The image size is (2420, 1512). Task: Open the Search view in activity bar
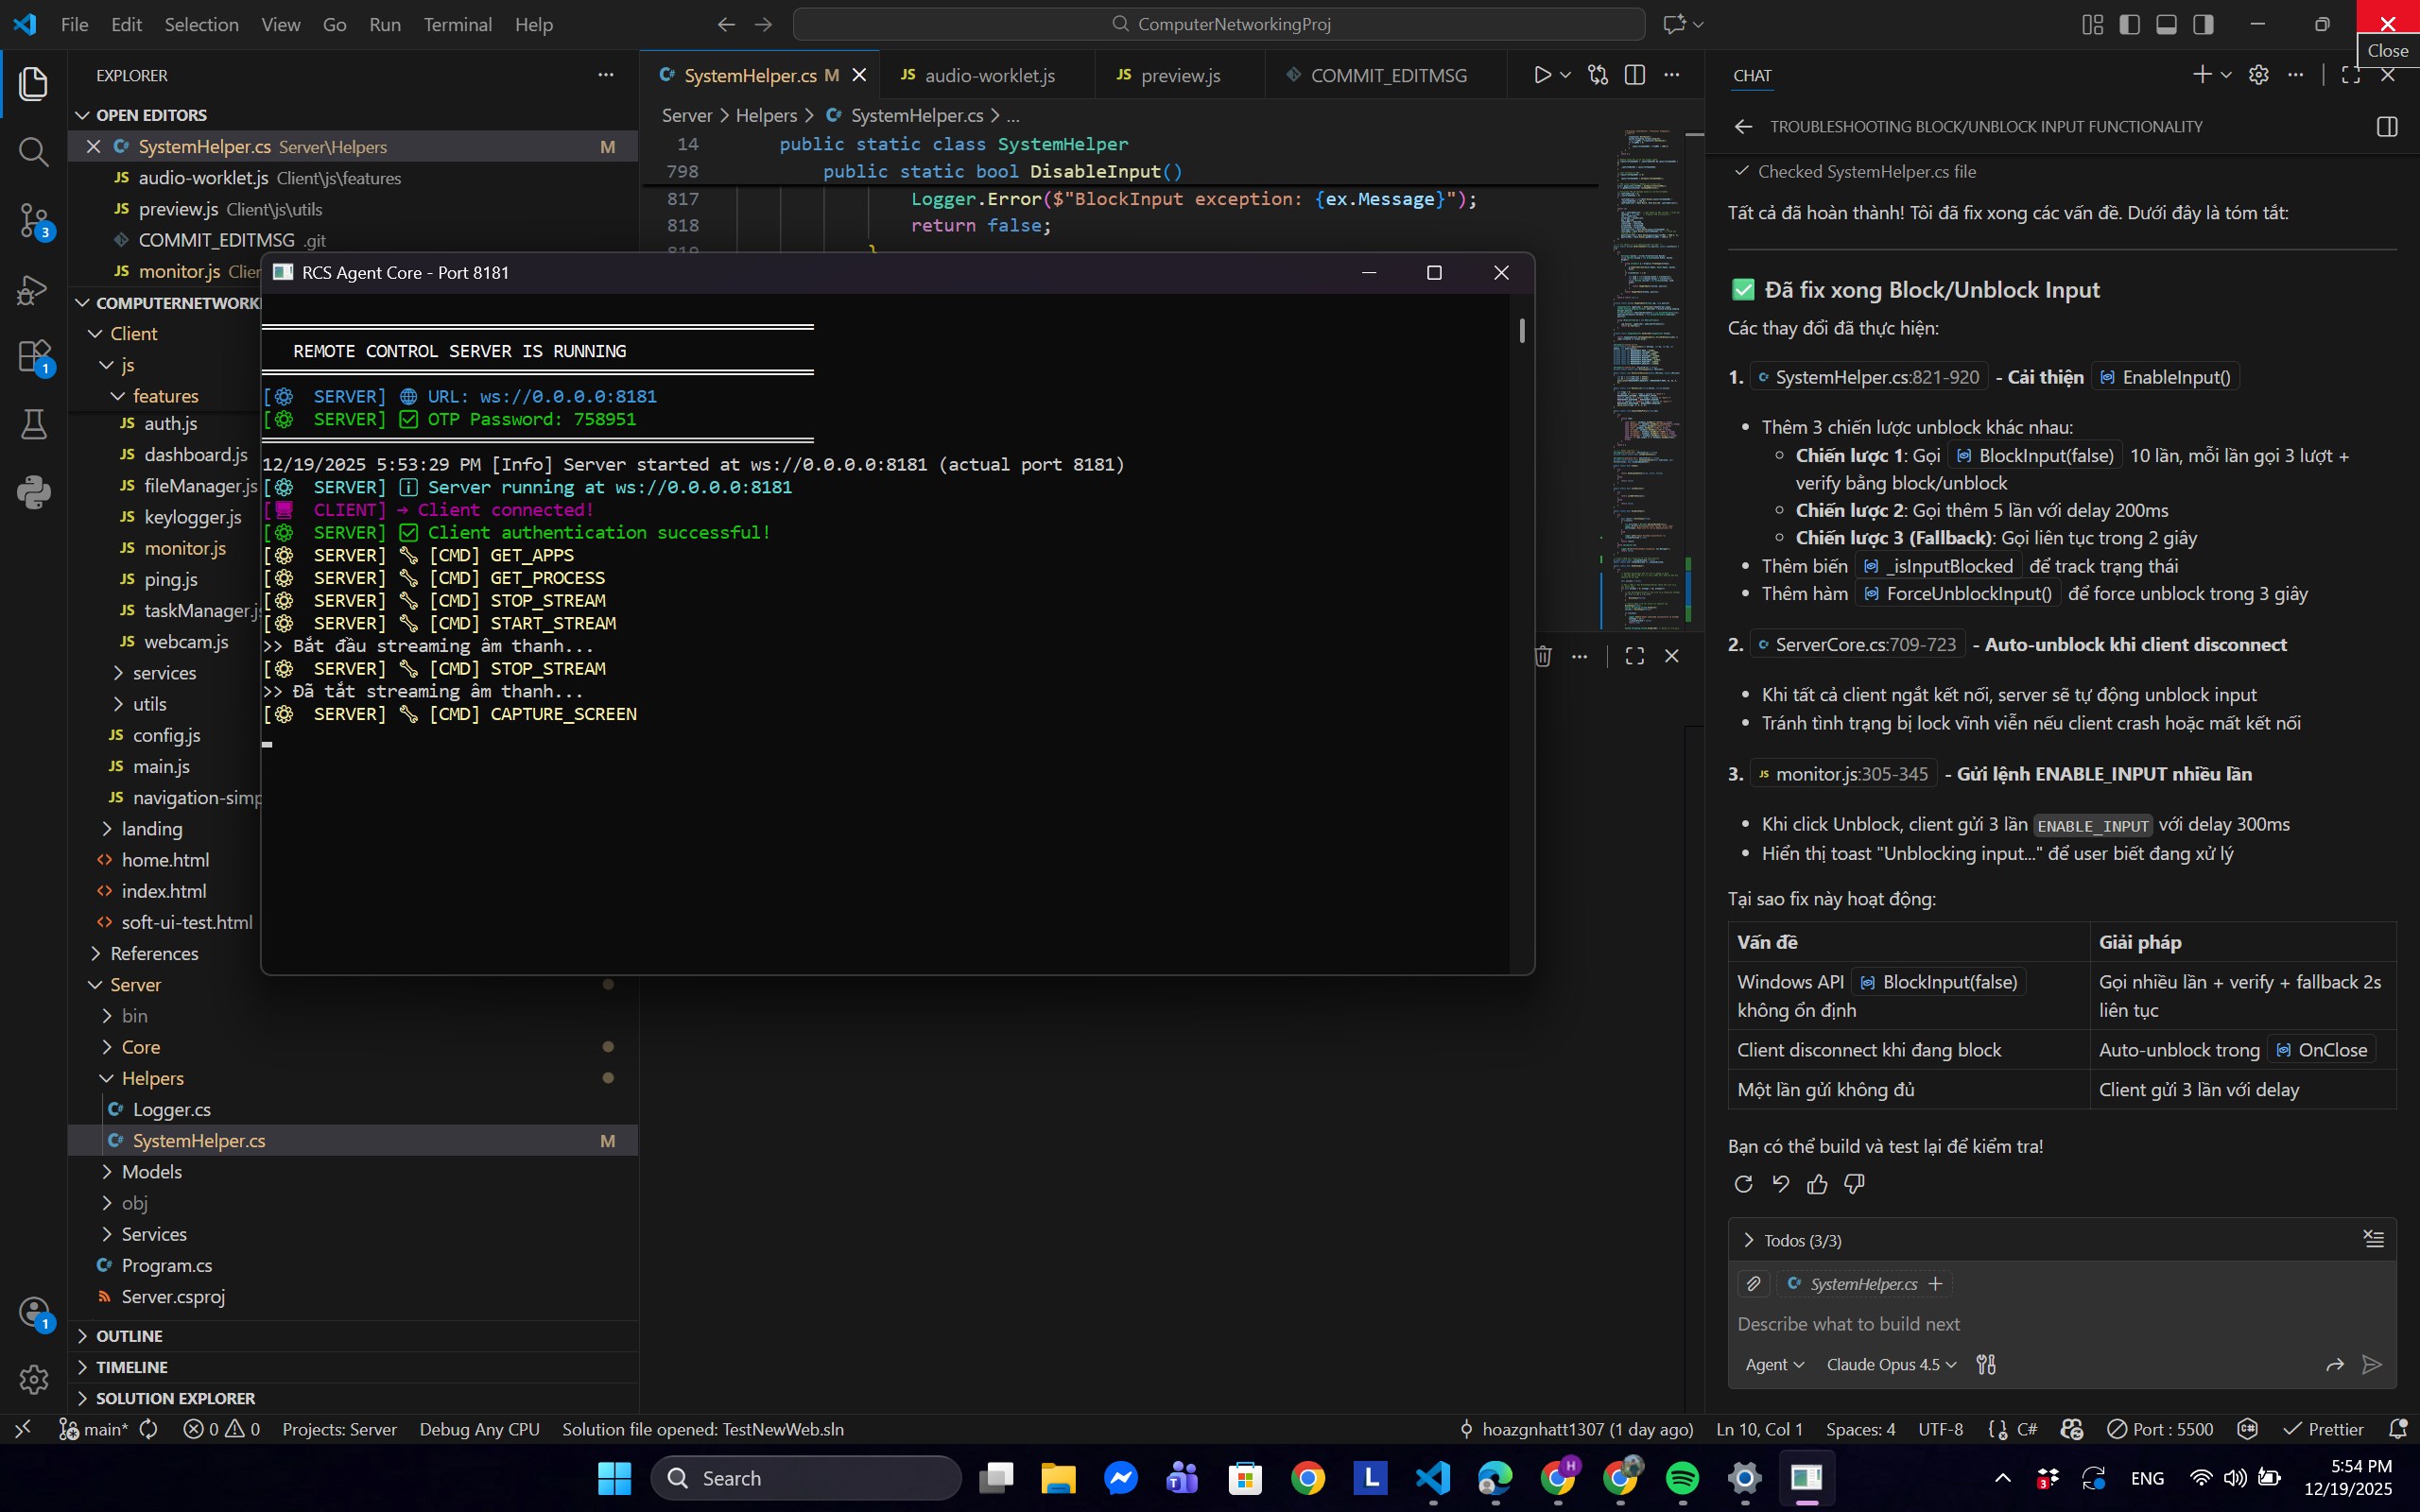33,152
